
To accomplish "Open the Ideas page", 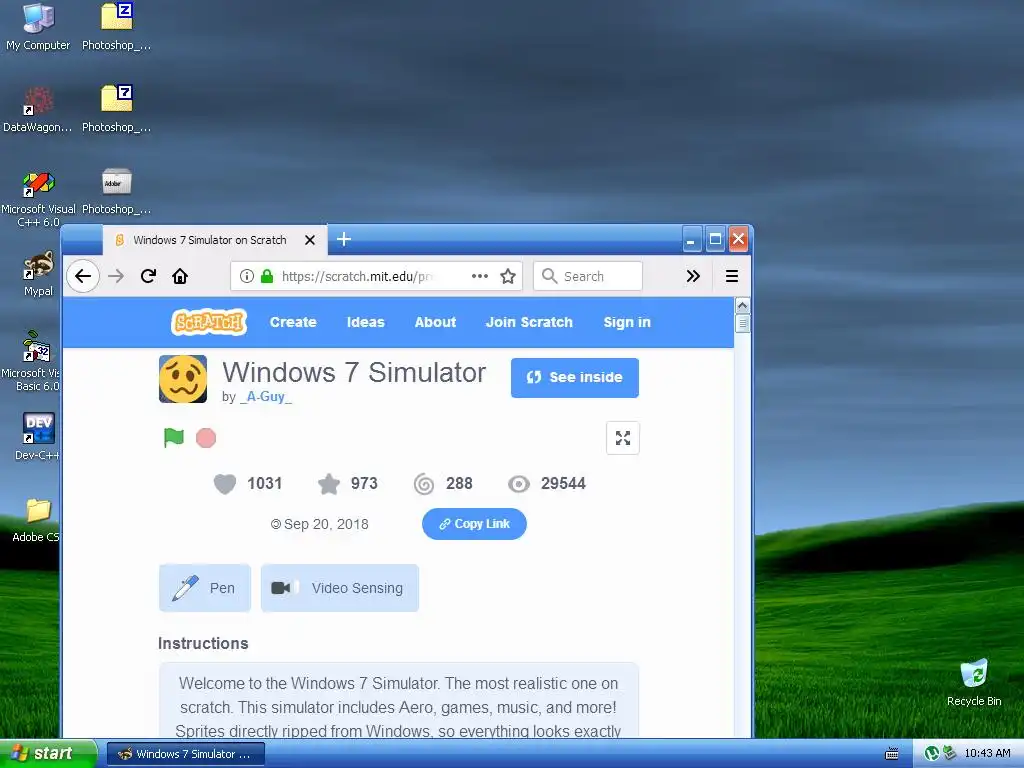I will click(x=366, y=322).
